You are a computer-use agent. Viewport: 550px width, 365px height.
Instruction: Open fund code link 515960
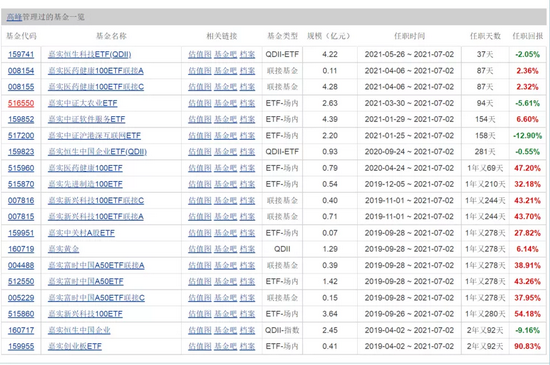[x=21, y=168]
